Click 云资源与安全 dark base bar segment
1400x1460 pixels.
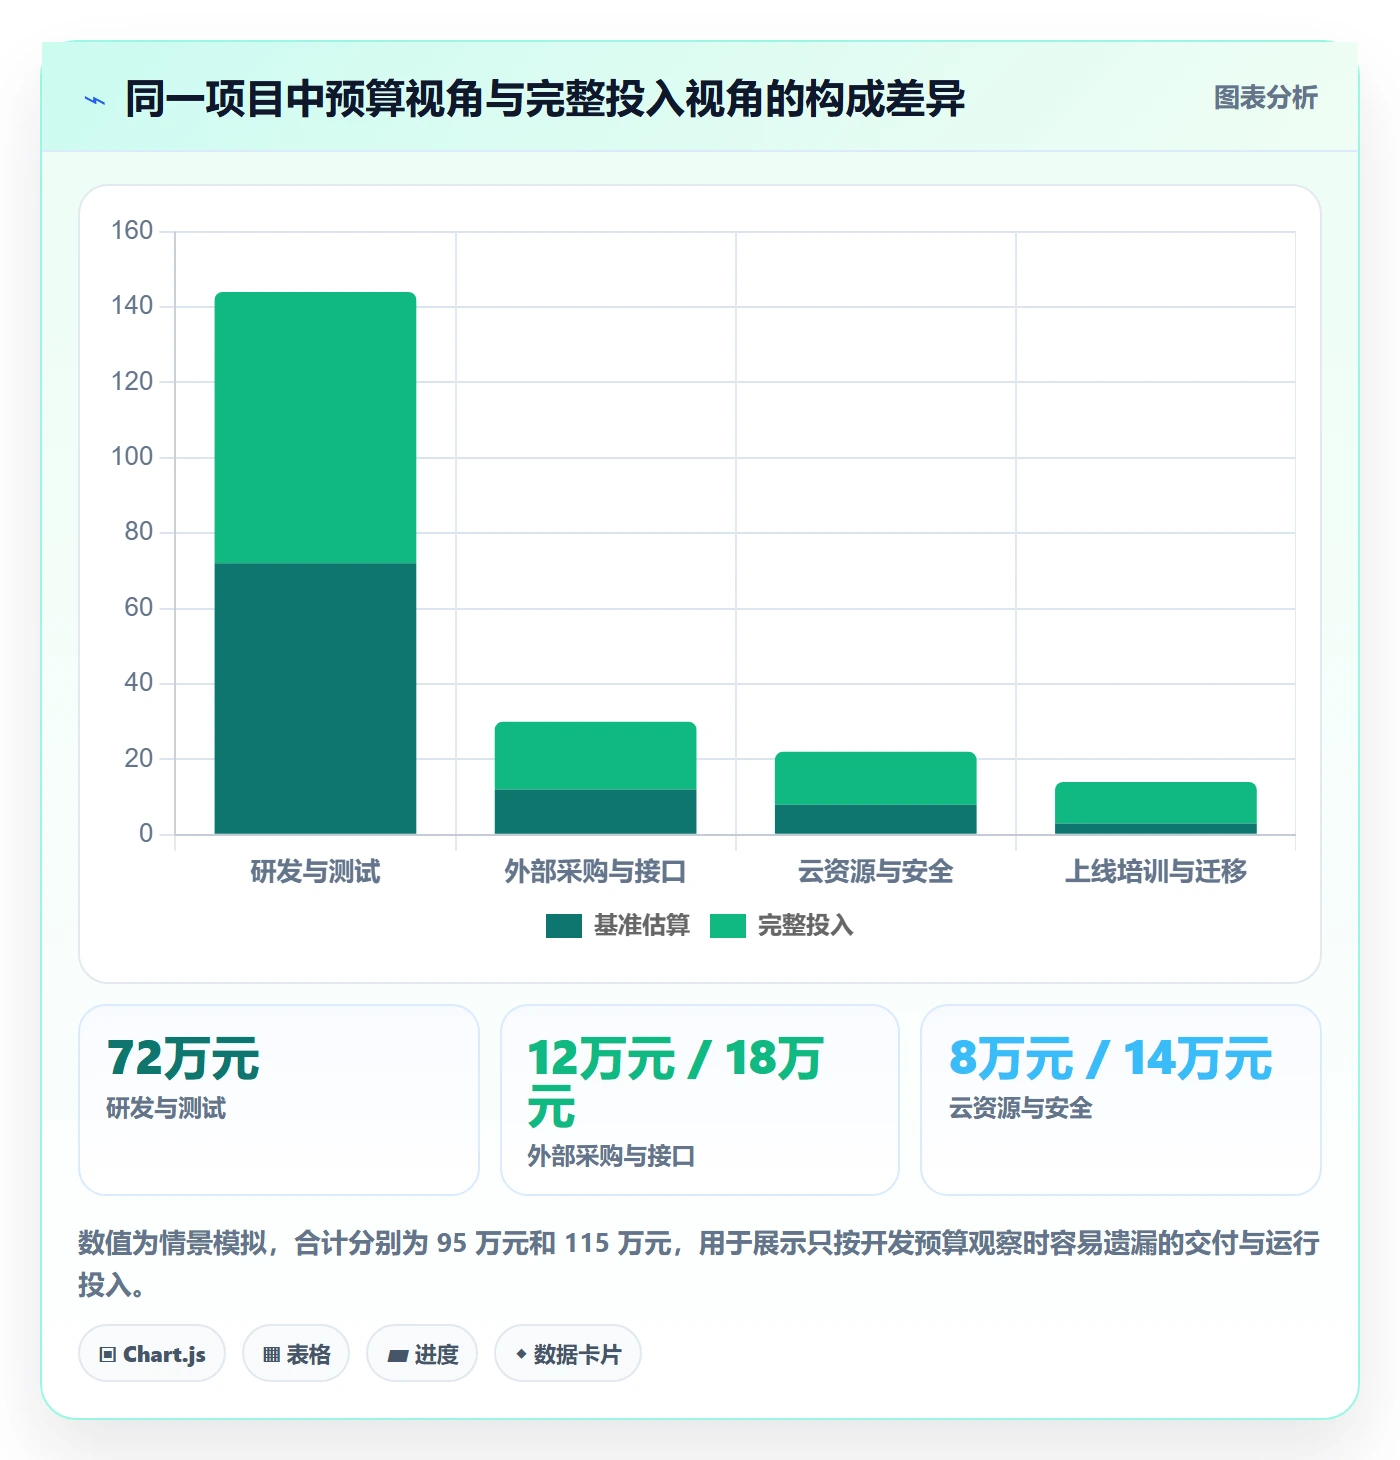876,819
